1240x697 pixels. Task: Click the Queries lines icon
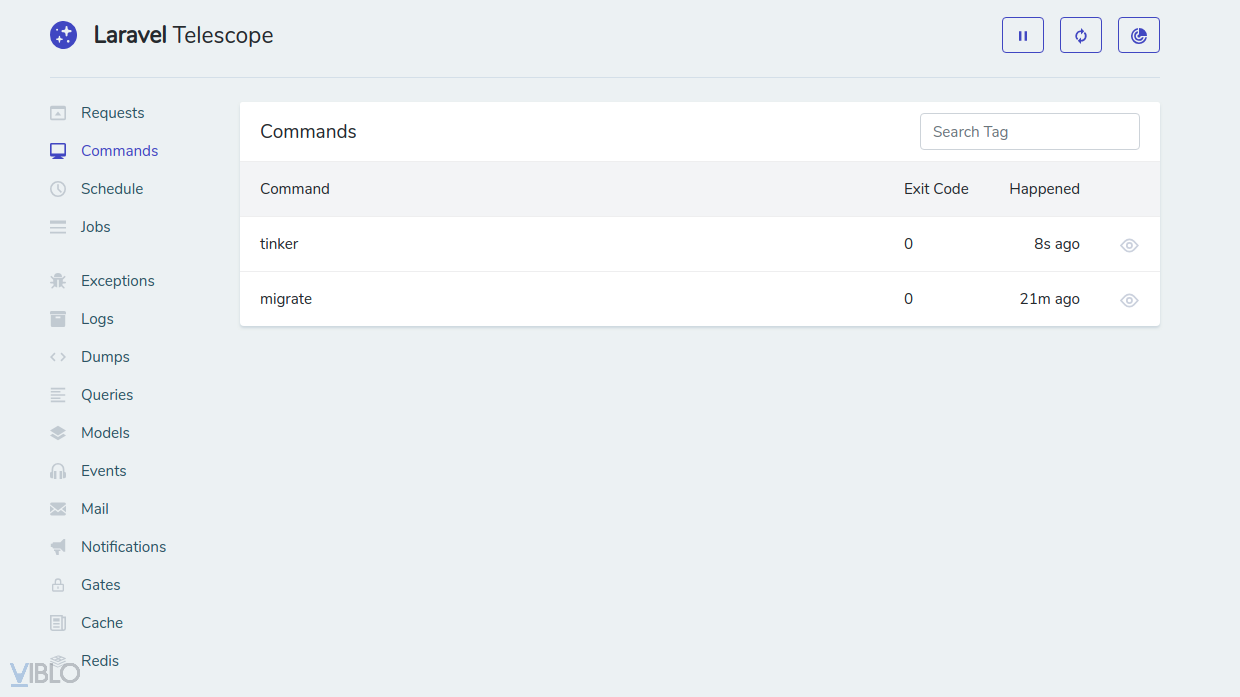tap(58, 395)
